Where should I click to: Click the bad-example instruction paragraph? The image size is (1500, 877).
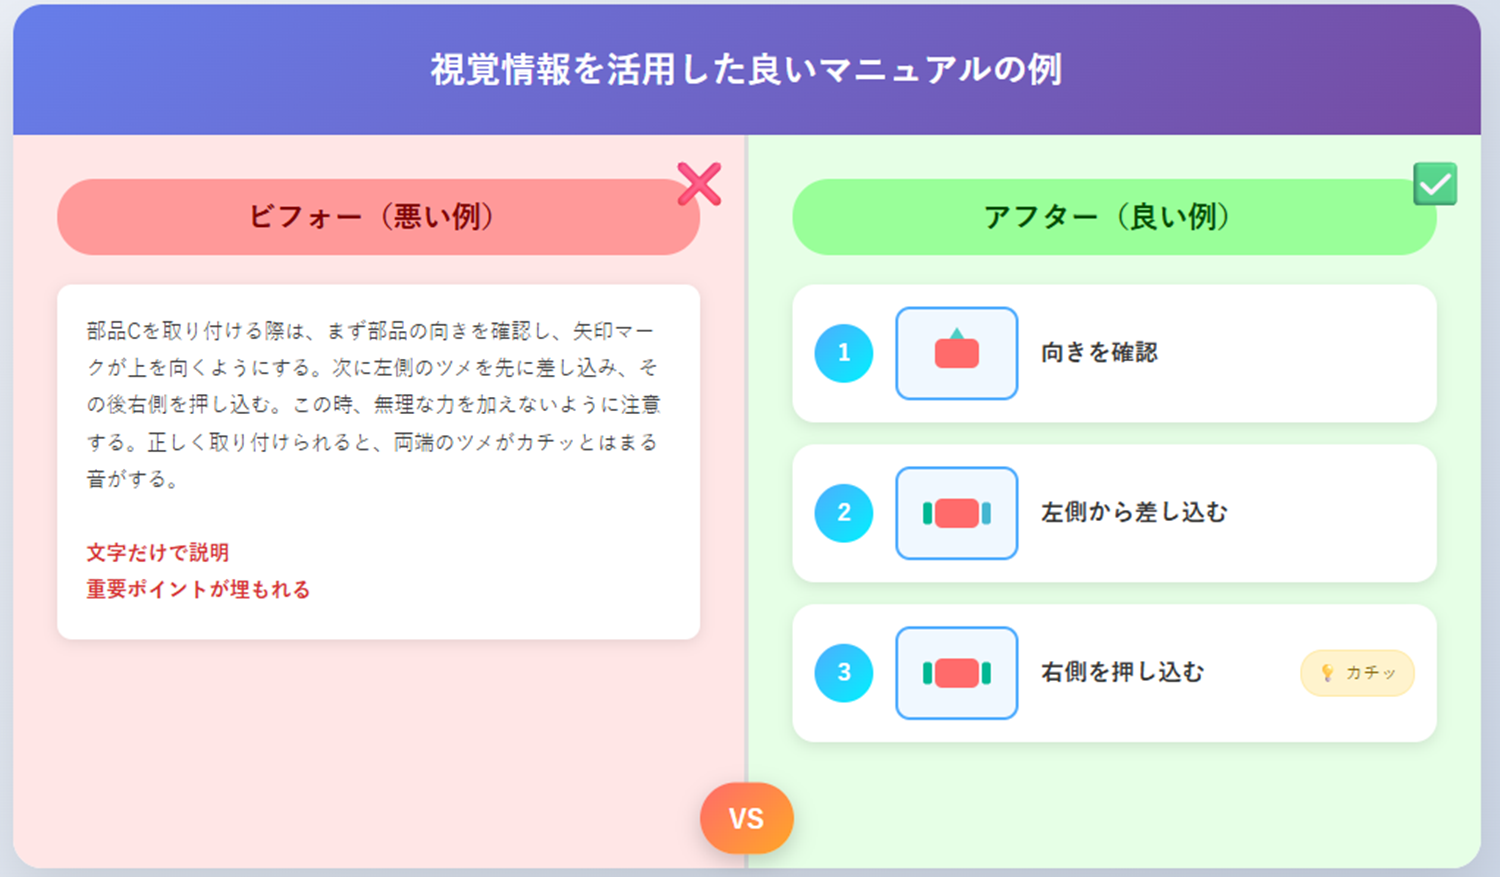373,405
